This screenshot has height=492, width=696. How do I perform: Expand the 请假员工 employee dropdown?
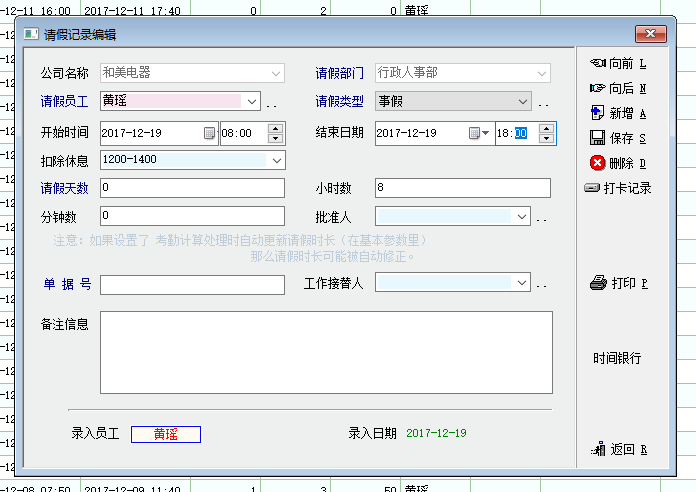[x=250, y=101]
